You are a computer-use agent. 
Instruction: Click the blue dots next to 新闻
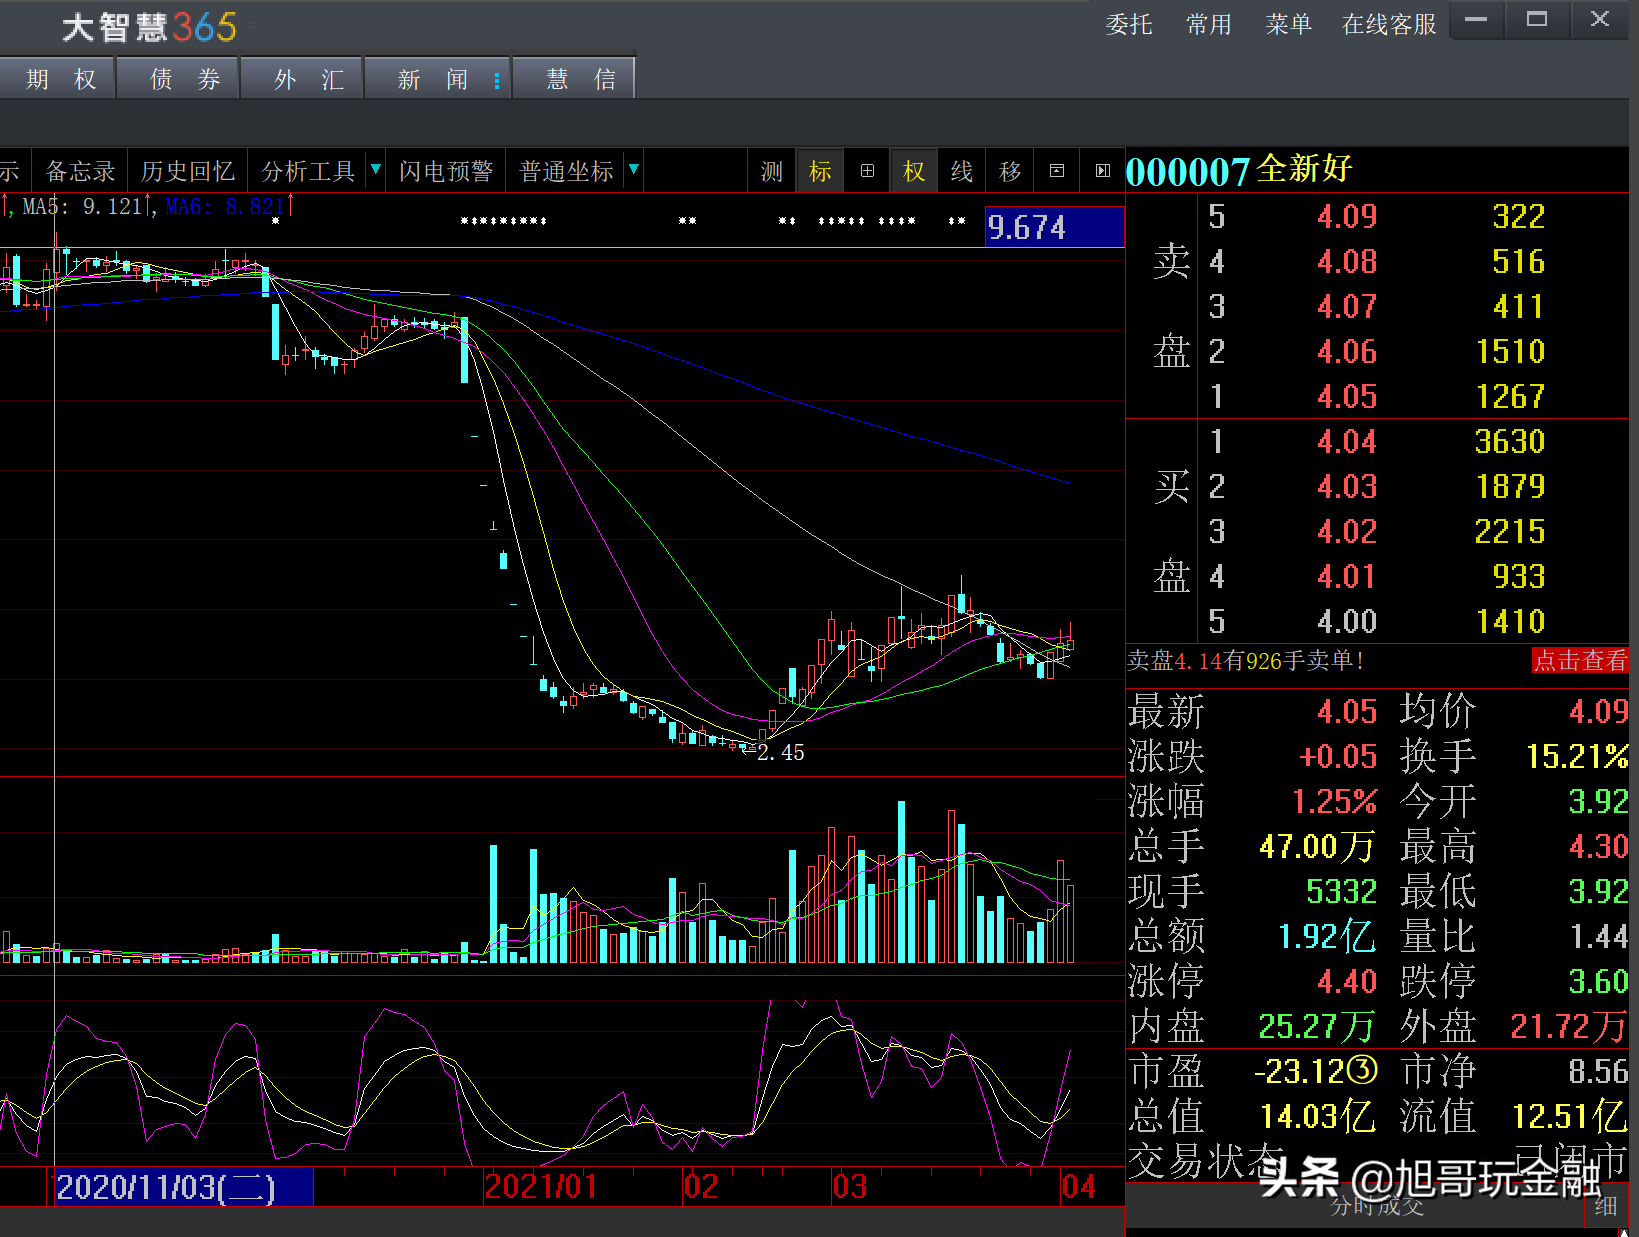pyautogui.click(x=497, y=80)
